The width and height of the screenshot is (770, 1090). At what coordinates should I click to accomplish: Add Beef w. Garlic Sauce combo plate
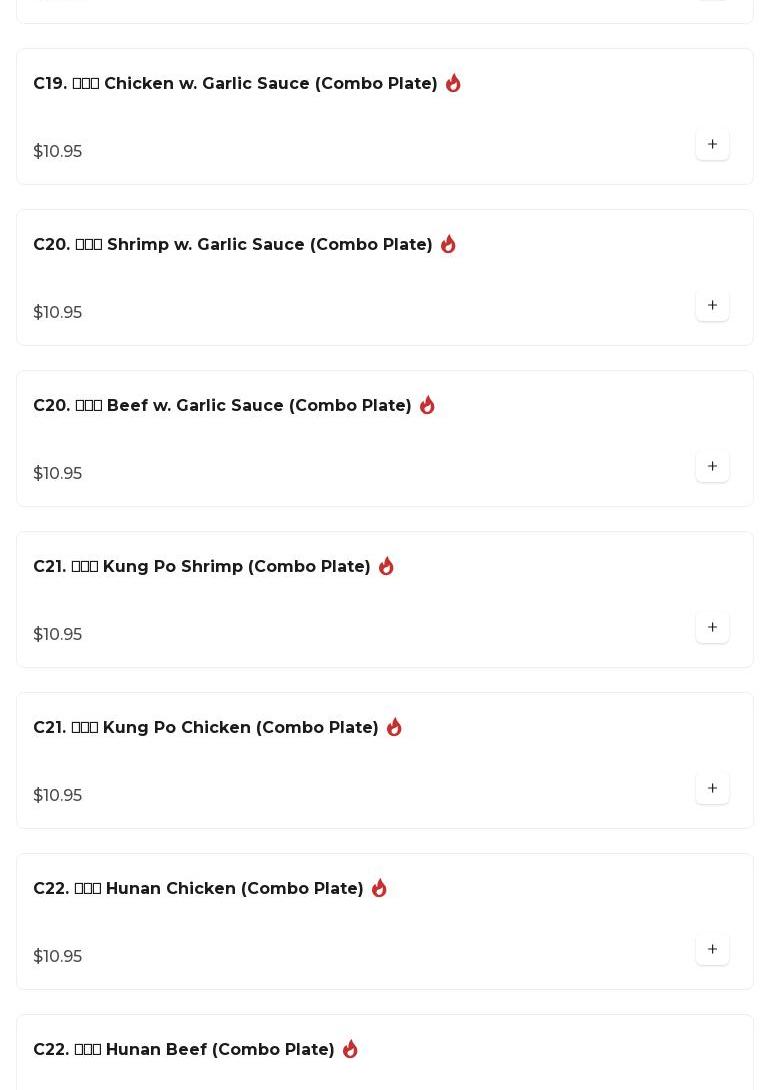[x=712, y=466]
